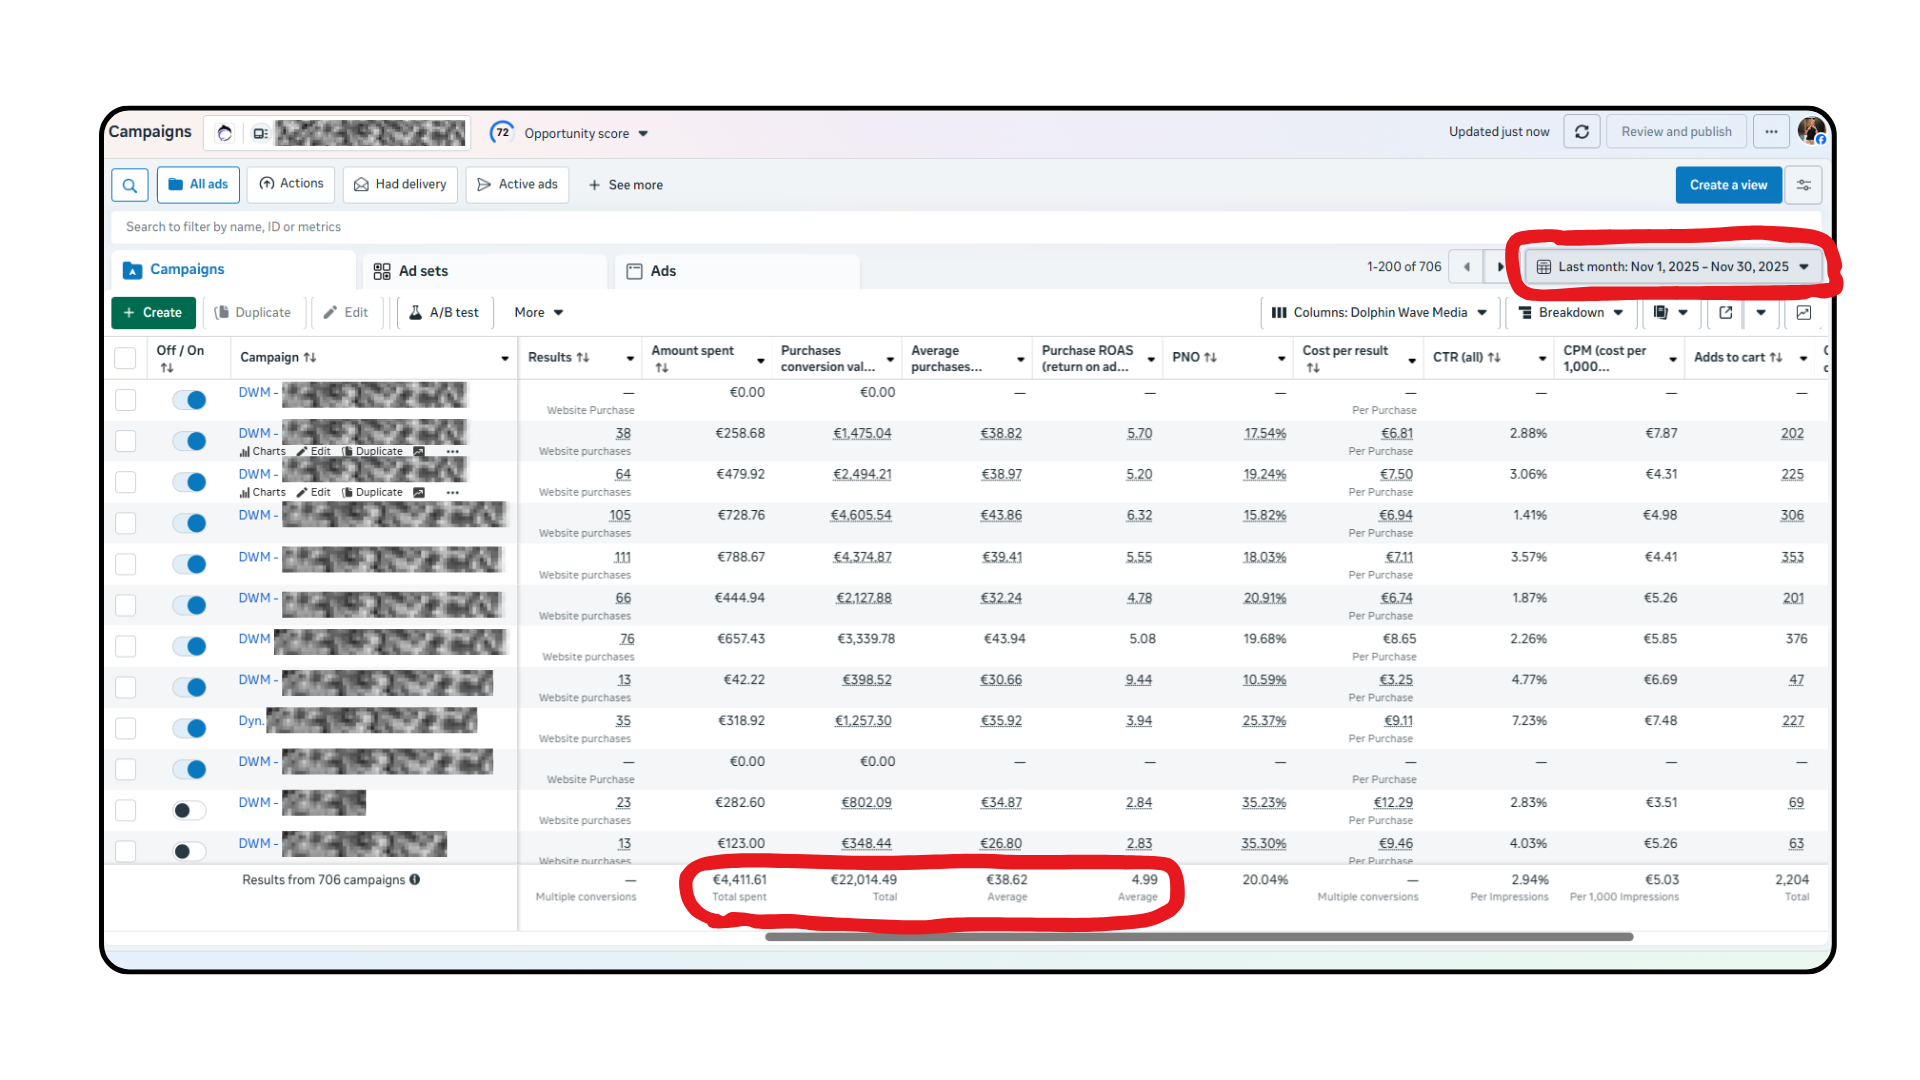The image size is (1920, 1080).
Task: Open the three-dot more options menu
Action: coord(1771,132)
